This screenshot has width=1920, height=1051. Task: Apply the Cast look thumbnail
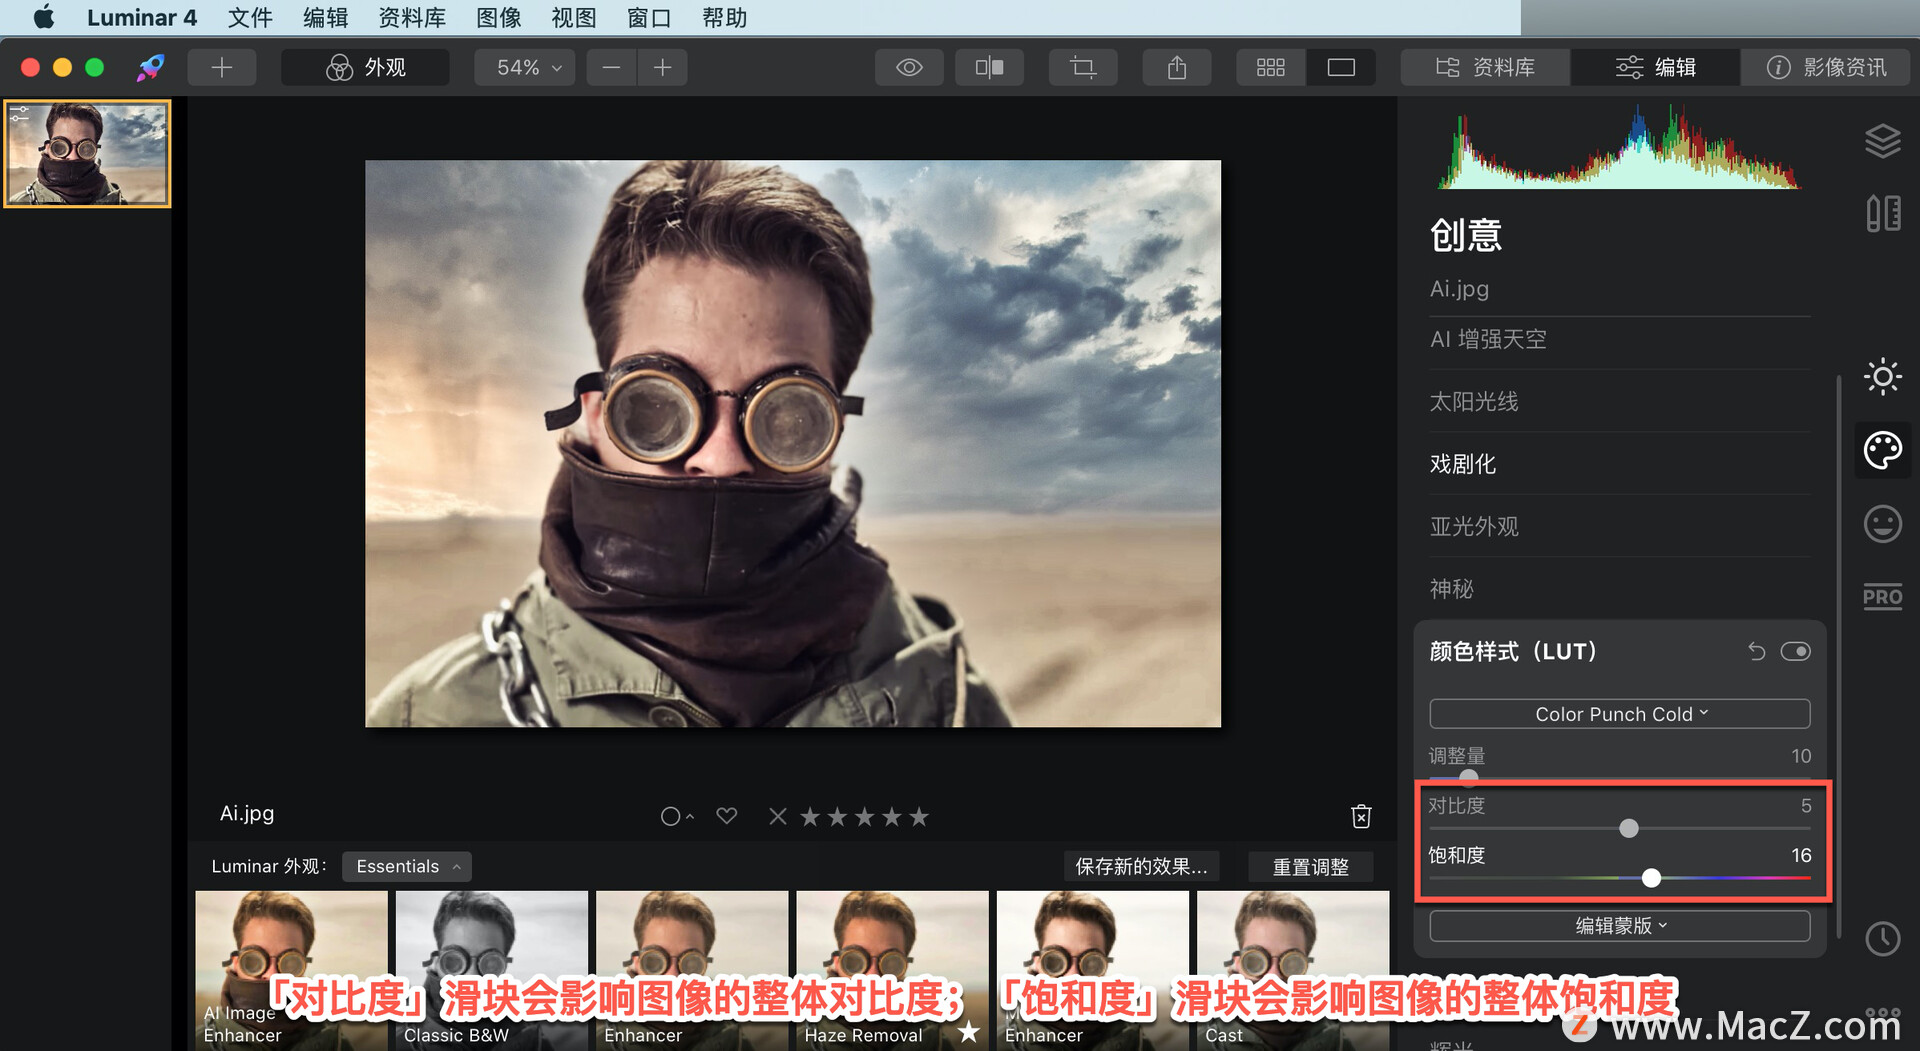click(x=1293, y=970)
